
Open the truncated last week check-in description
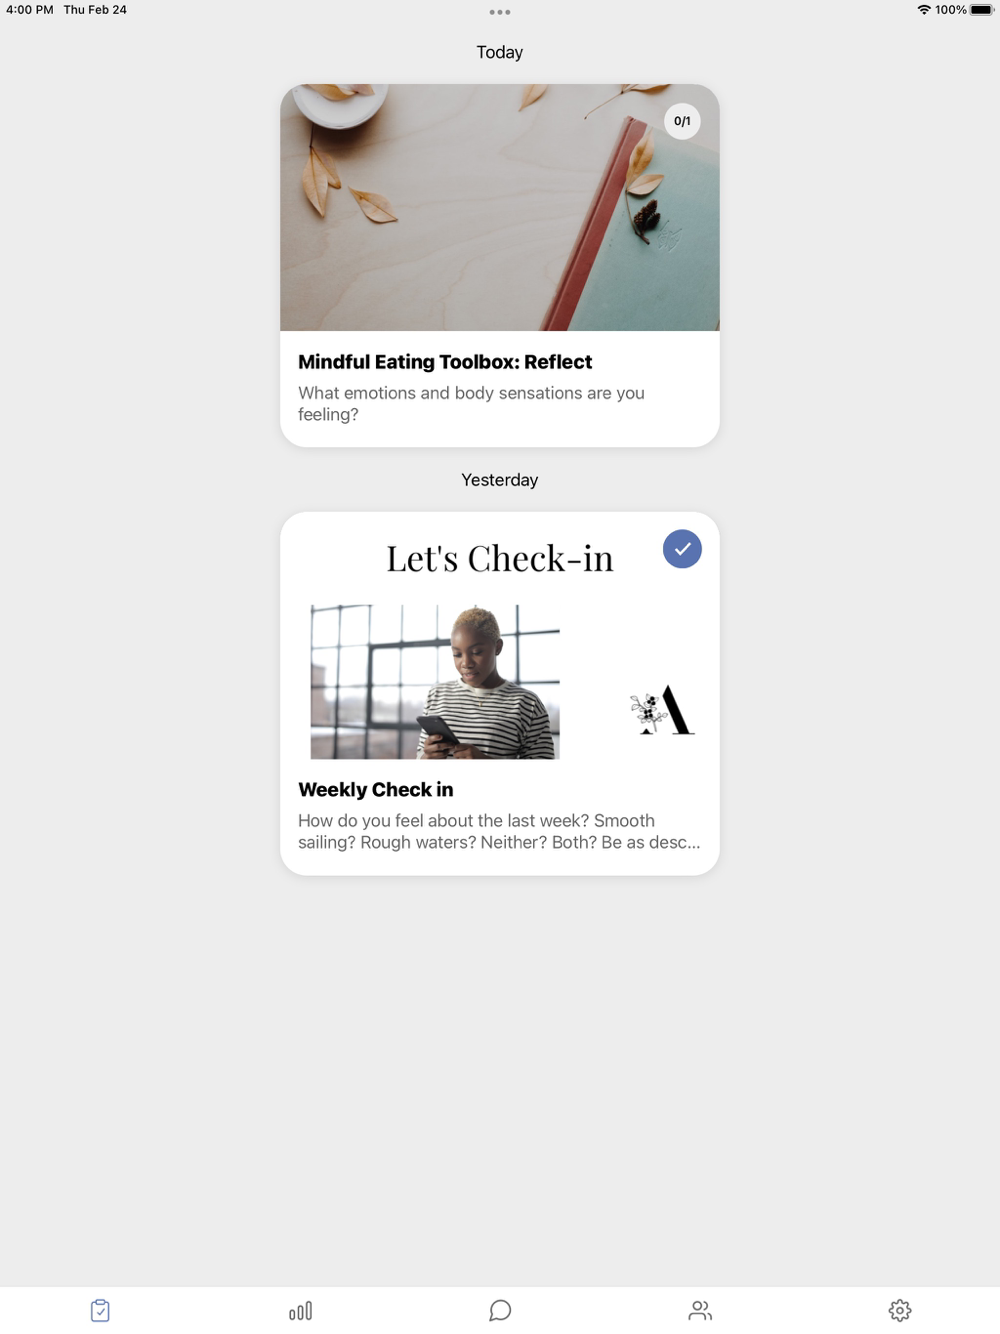[x=499, y=832]
